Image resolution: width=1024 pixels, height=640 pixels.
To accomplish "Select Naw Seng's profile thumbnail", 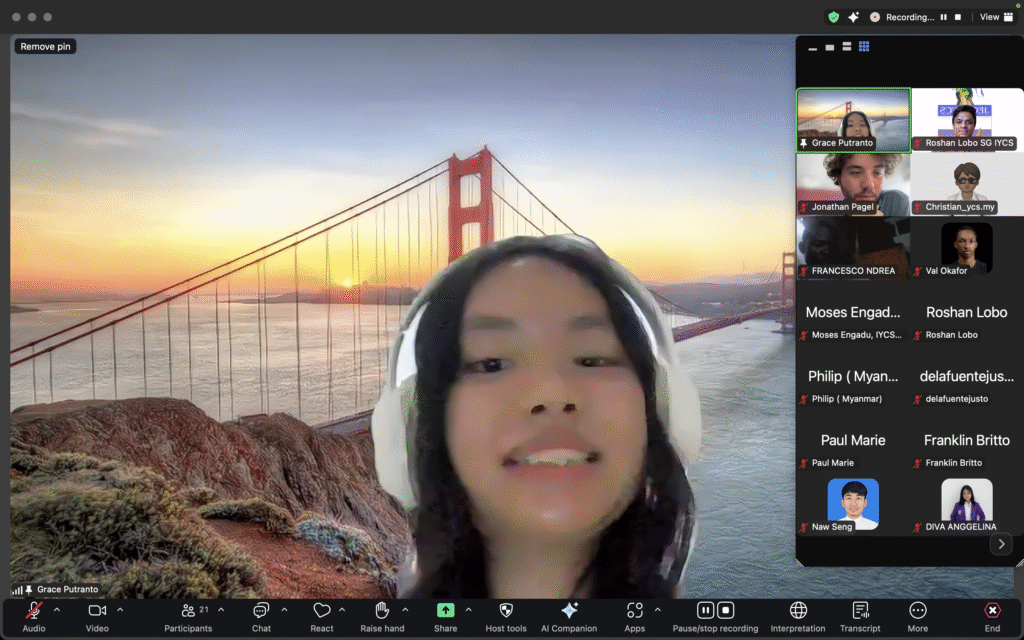I will pos(854,504).
